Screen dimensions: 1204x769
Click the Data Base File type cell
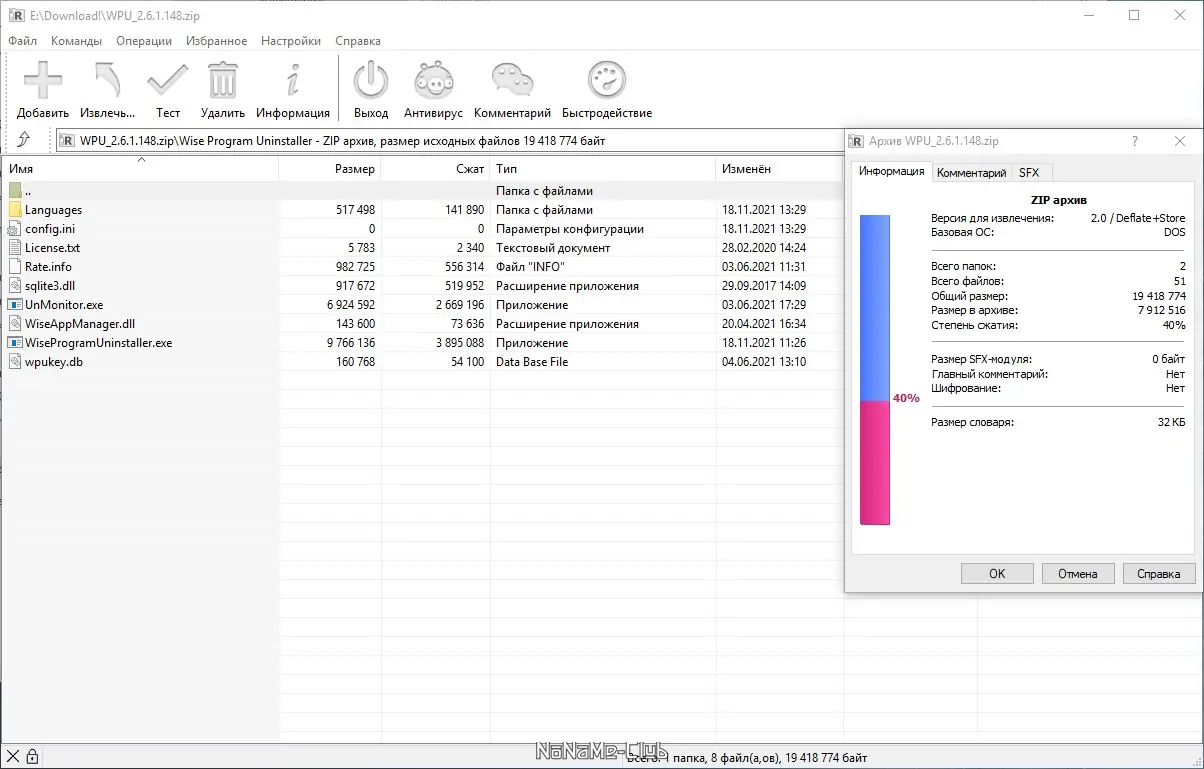click(532, 362)
